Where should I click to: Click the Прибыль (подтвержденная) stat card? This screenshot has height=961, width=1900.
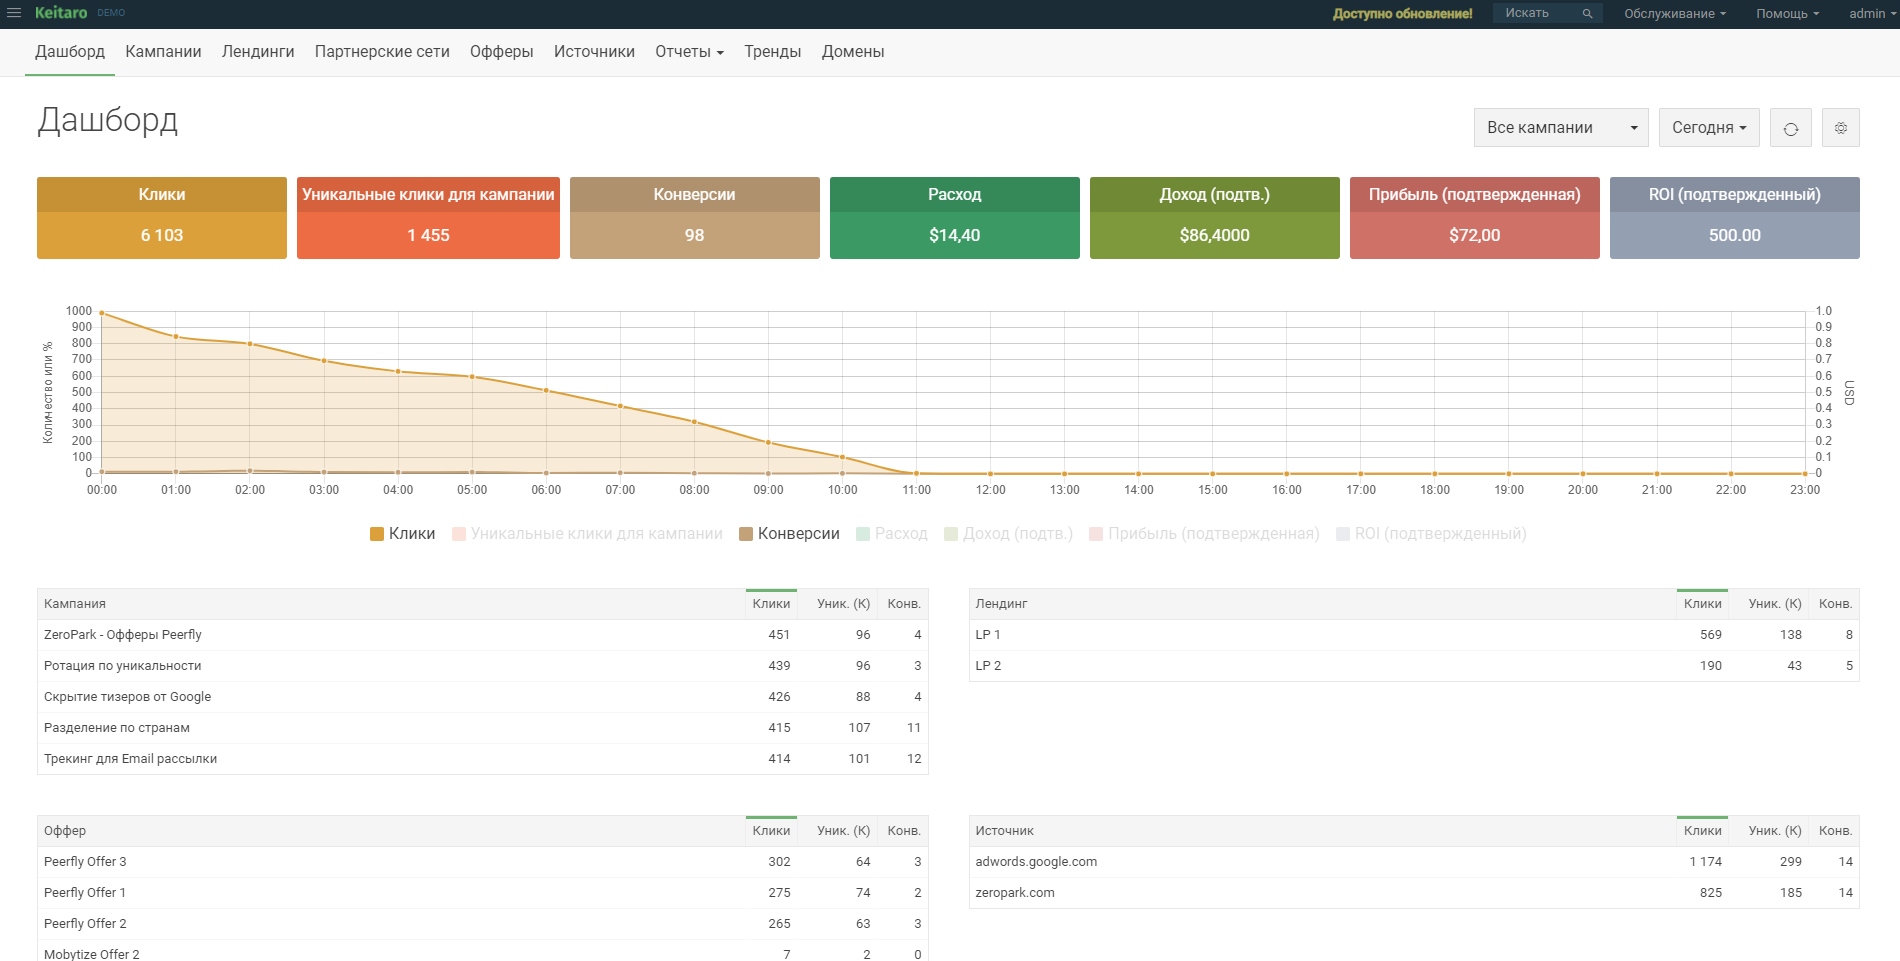pyautogui.click(x=1475, y=218)
